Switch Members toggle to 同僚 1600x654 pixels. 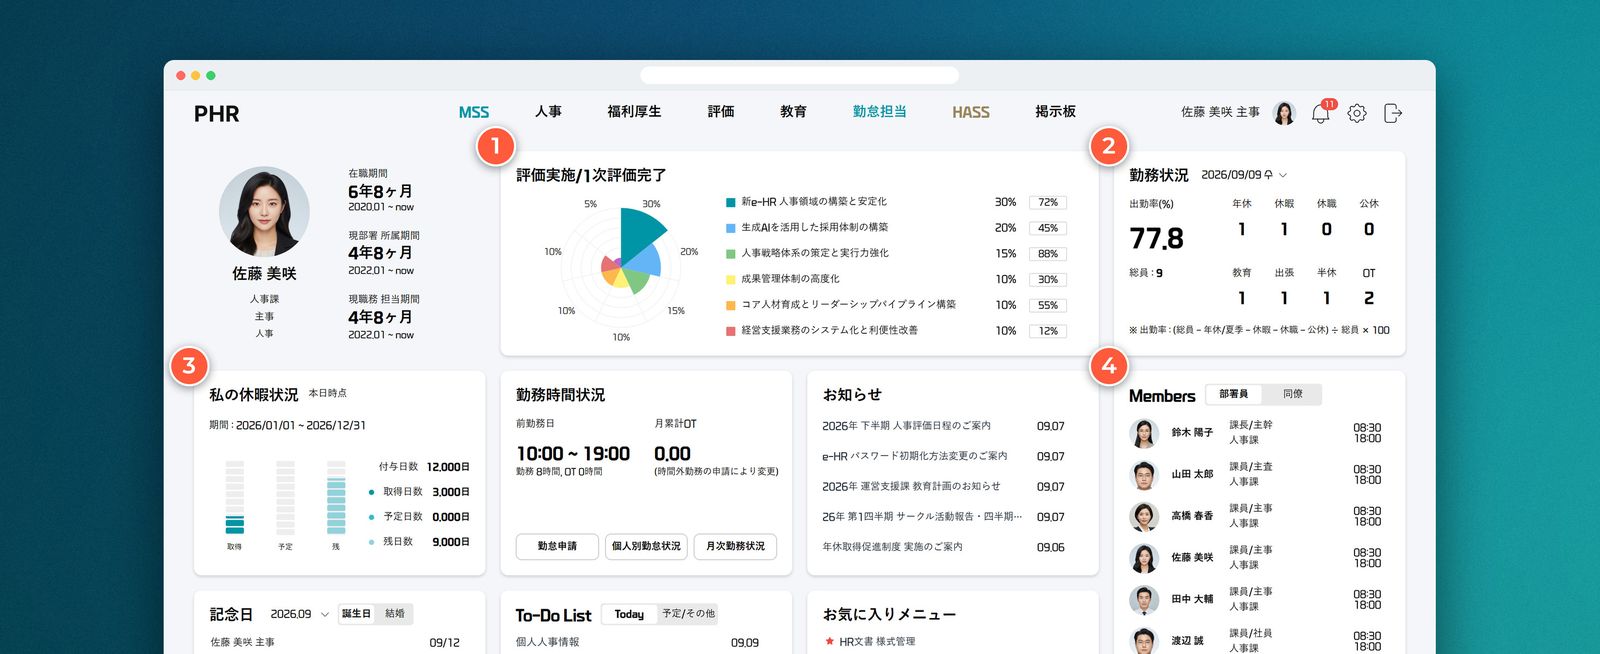point(1293,394)
